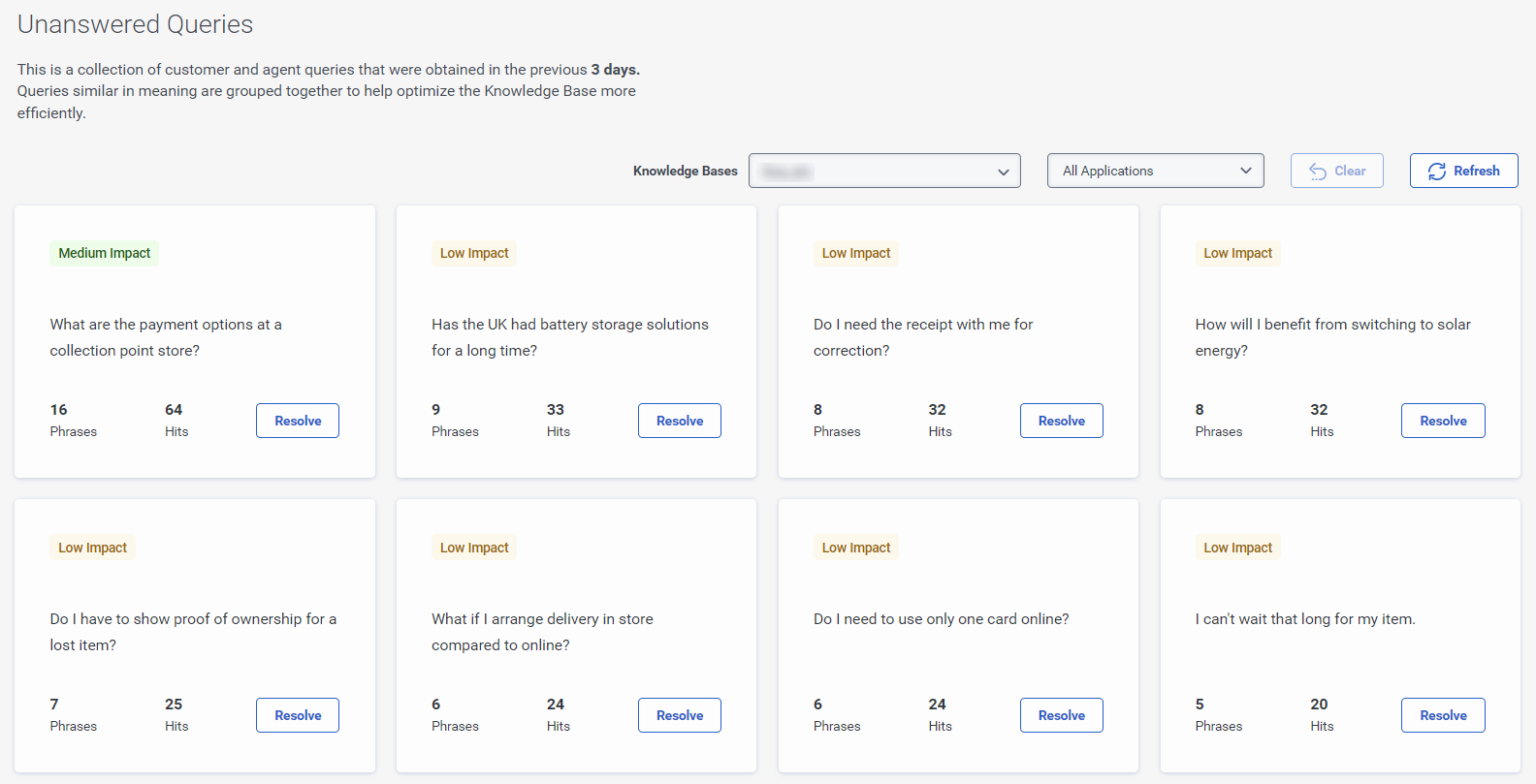Image resolution: width=1536 pixels, height=784 pixels.
Task: Click the Unanswered Queries page title
Action: coord(135,24)
